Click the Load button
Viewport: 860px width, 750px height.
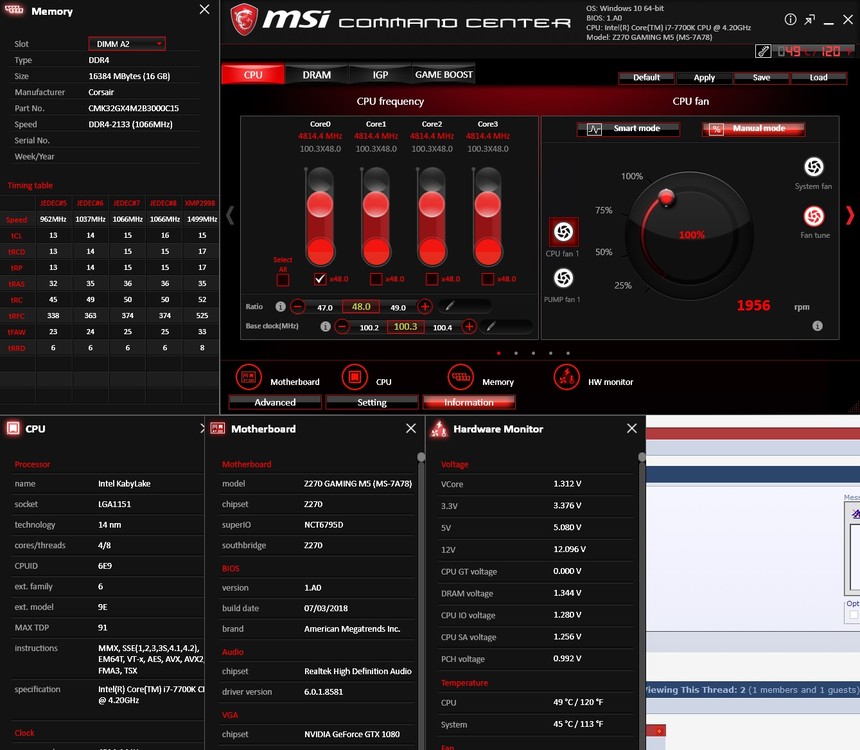pyautogui.click(x=818, y=78)
